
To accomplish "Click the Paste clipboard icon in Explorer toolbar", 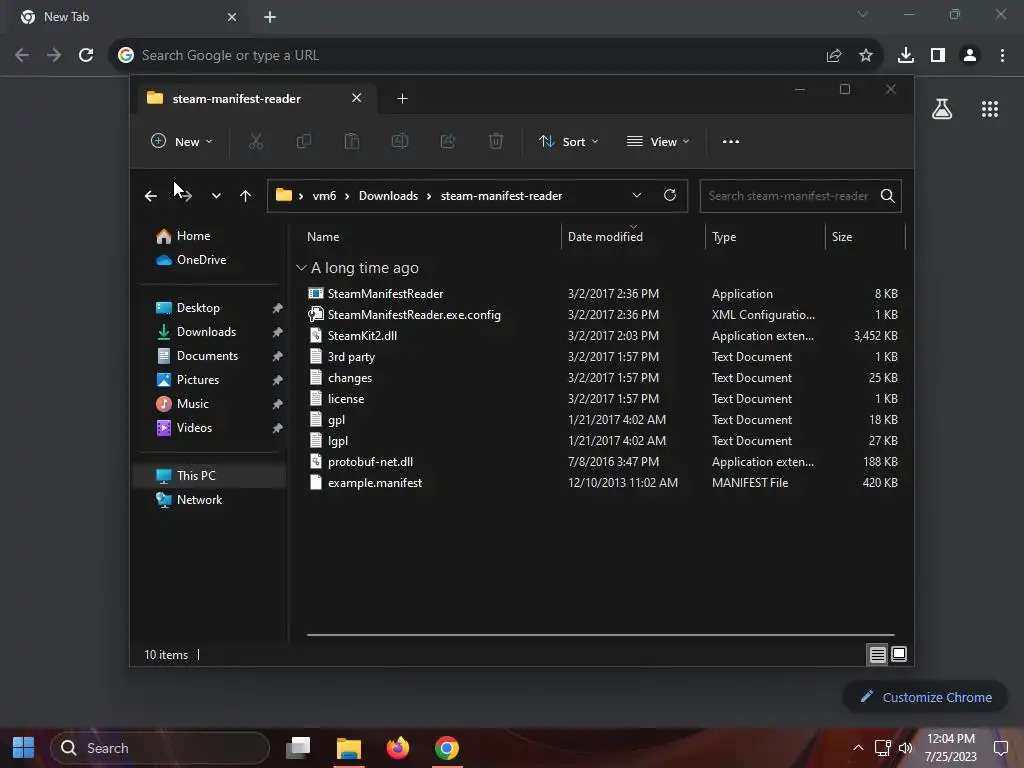I will click(351, 141).
